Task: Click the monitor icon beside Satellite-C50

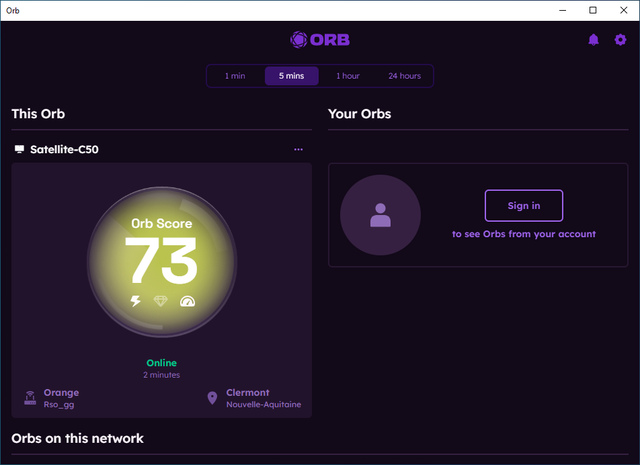Action: (x=19, y=149)
